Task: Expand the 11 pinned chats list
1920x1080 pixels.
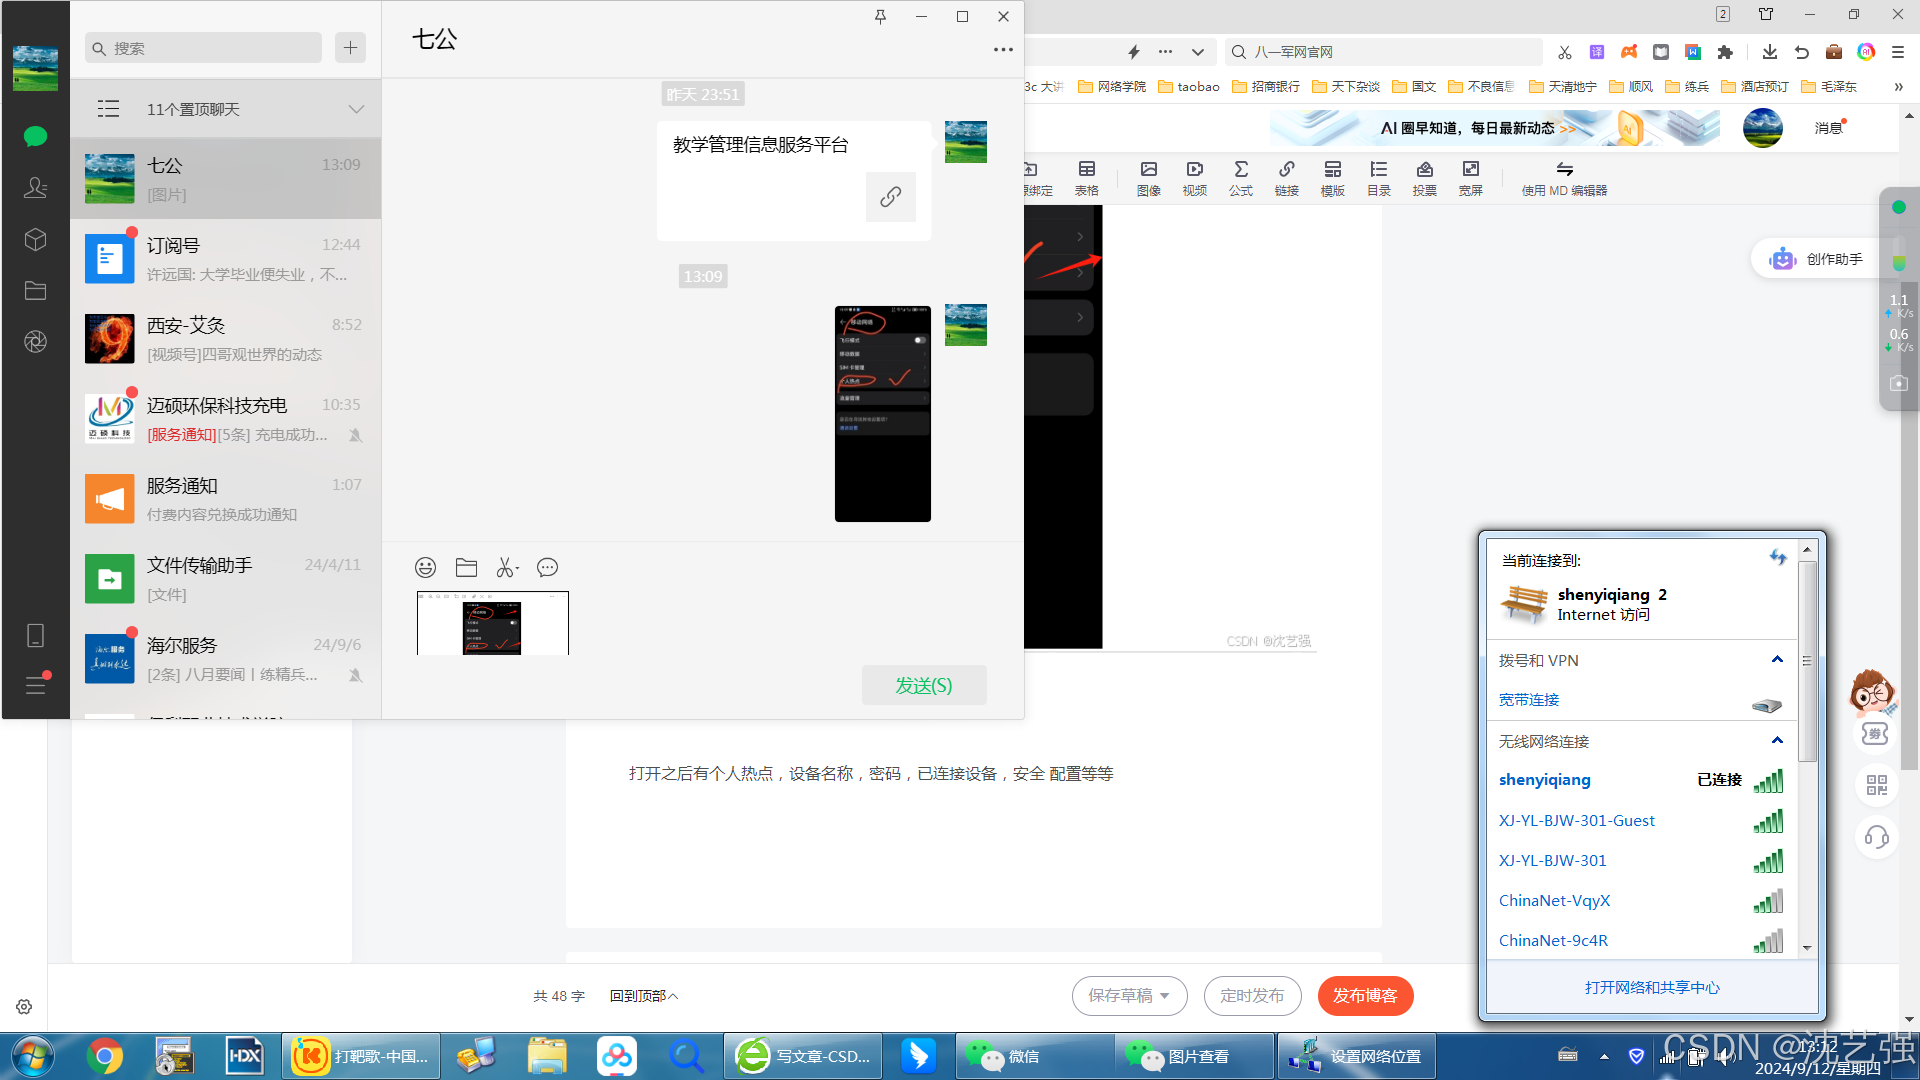Action: click(355, 109)
